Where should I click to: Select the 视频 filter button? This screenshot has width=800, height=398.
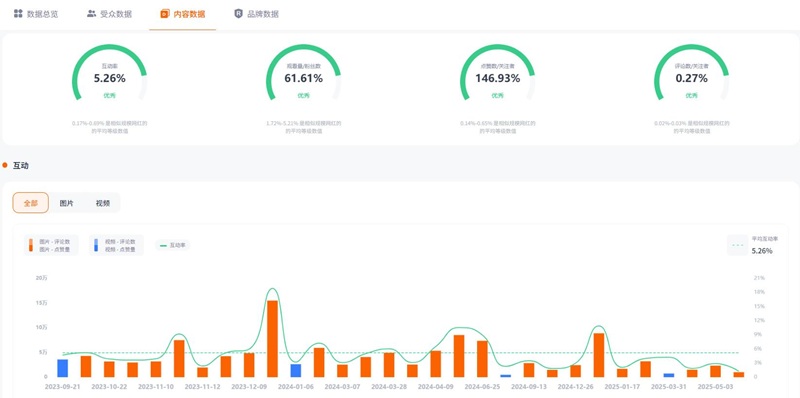[x=103, y=203]
